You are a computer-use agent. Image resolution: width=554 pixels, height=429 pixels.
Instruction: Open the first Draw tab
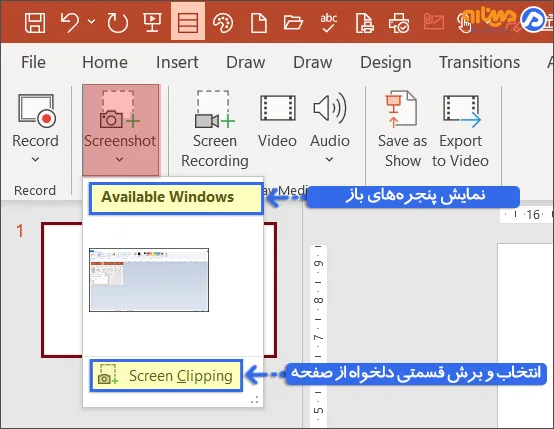click(246, 62)
